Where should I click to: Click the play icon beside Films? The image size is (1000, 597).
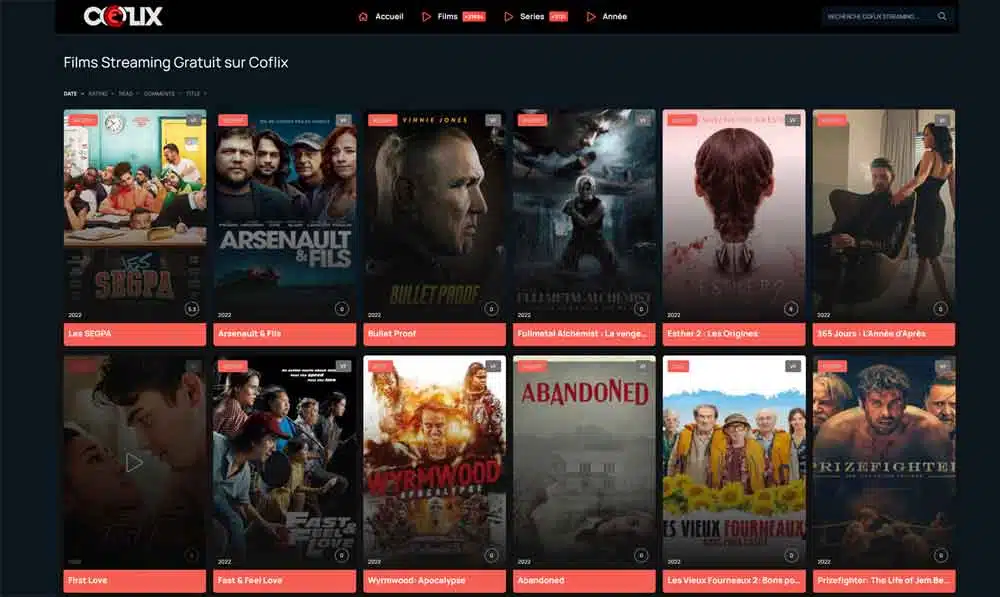(426, 17)
